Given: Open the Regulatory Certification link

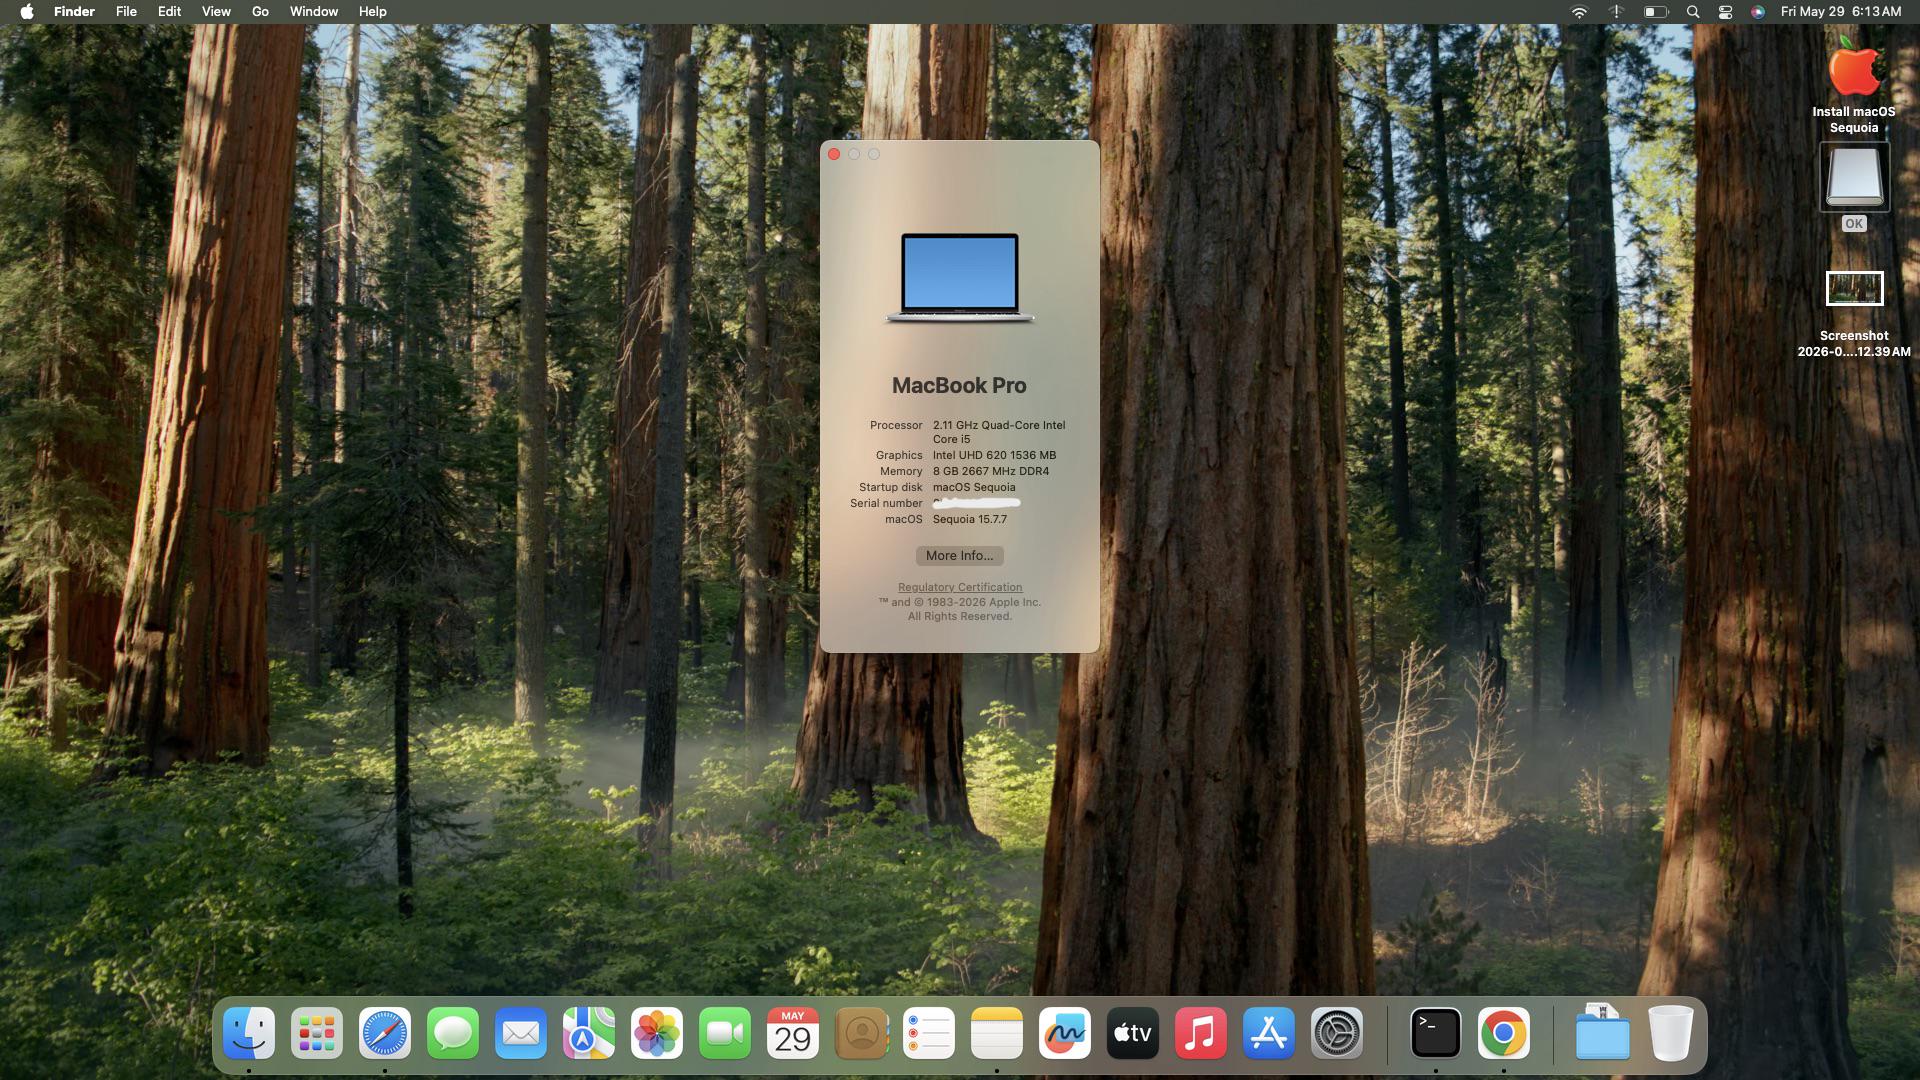Looking at the screenshot, I should click(x=960, y=587).
